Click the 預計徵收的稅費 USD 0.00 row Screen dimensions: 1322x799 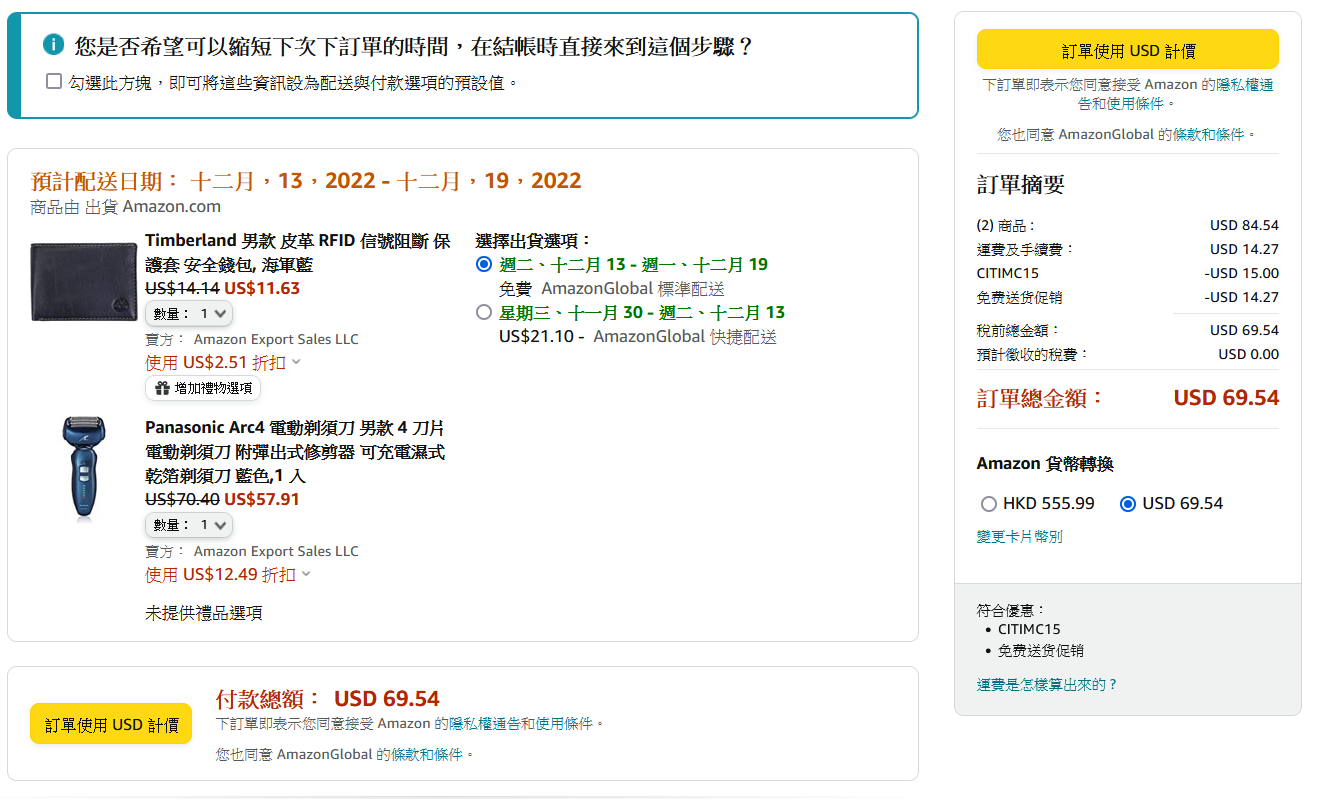point(1127,354)
